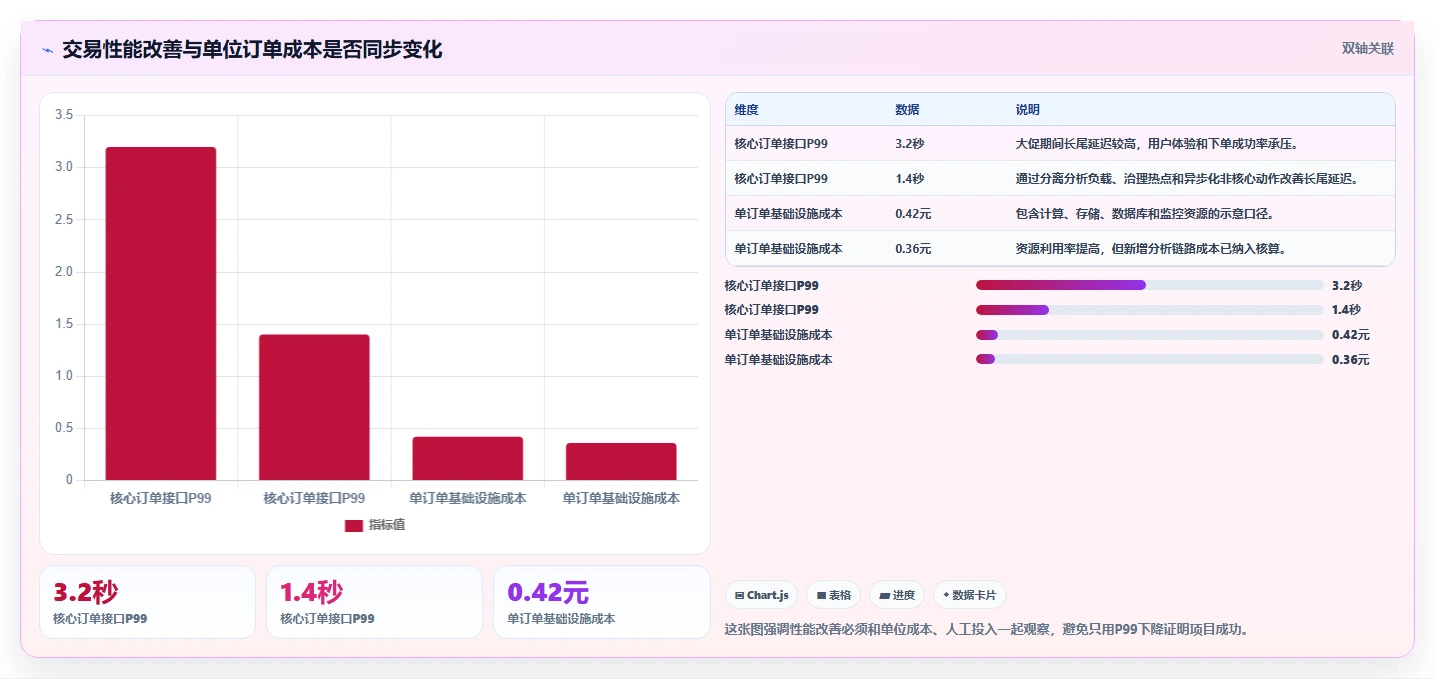Select the 数据卡片 tag label
This screenshot has width=1435, height=679.
pyautogui.click(x=975, y=595)
